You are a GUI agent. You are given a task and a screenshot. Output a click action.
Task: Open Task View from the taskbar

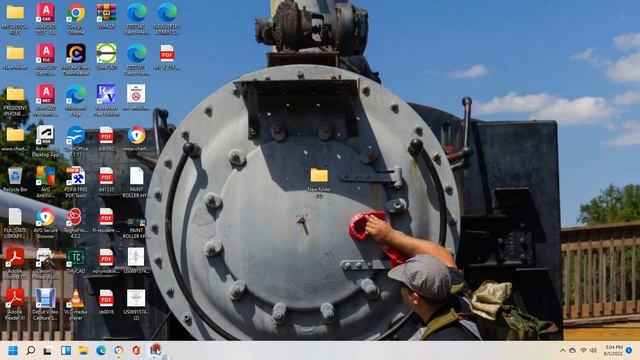point(48,351)
